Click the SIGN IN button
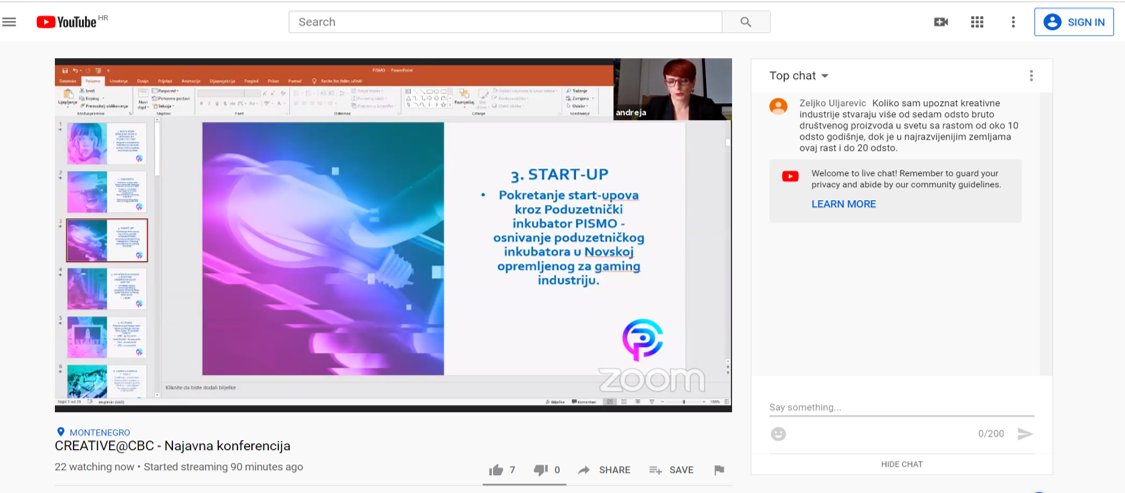The width and height of the screenshot is (1125, 493). click(1074, 22)
